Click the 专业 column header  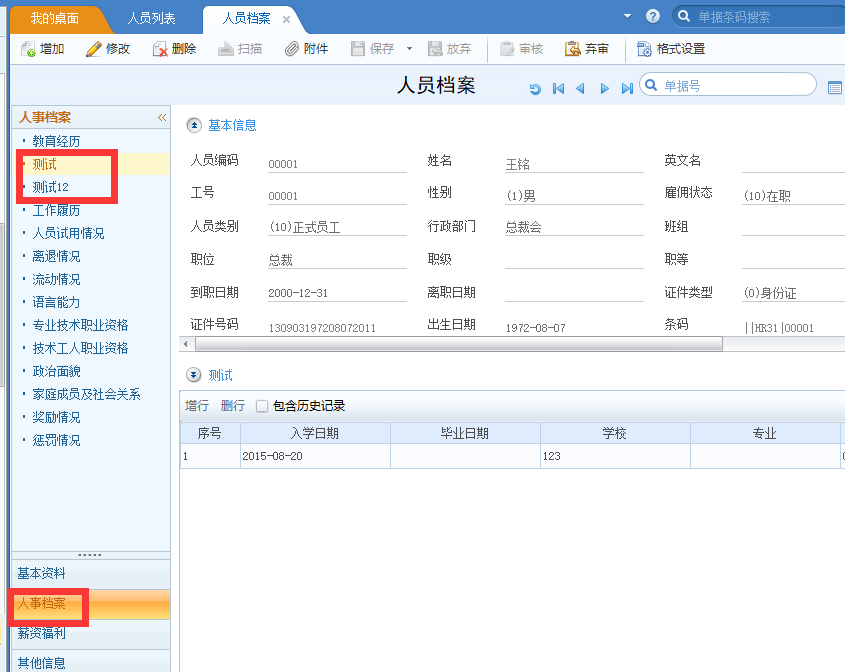pos(765,433)
